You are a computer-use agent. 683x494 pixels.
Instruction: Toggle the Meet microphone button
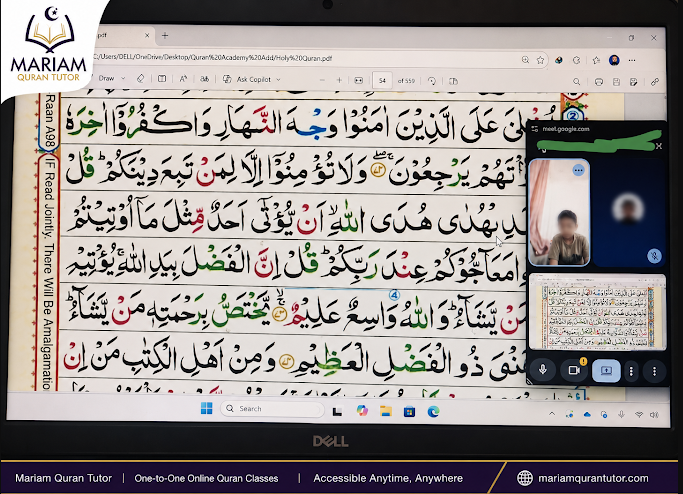click(543, 370)
